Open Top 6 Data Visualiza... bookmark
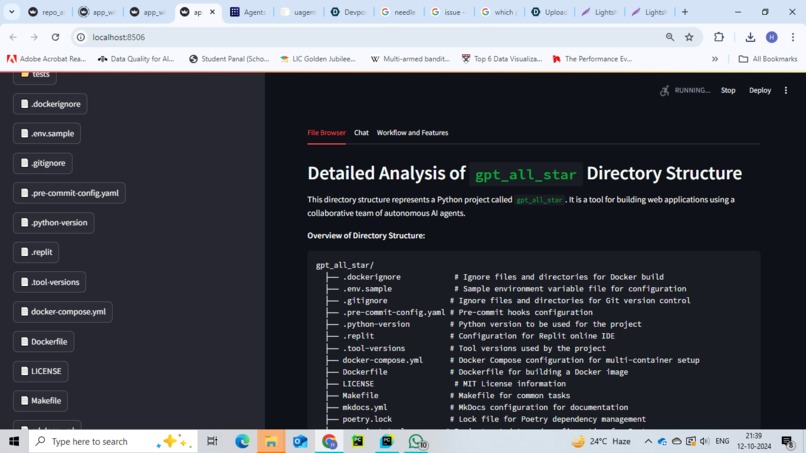806x453 pixels. [502, 59]
